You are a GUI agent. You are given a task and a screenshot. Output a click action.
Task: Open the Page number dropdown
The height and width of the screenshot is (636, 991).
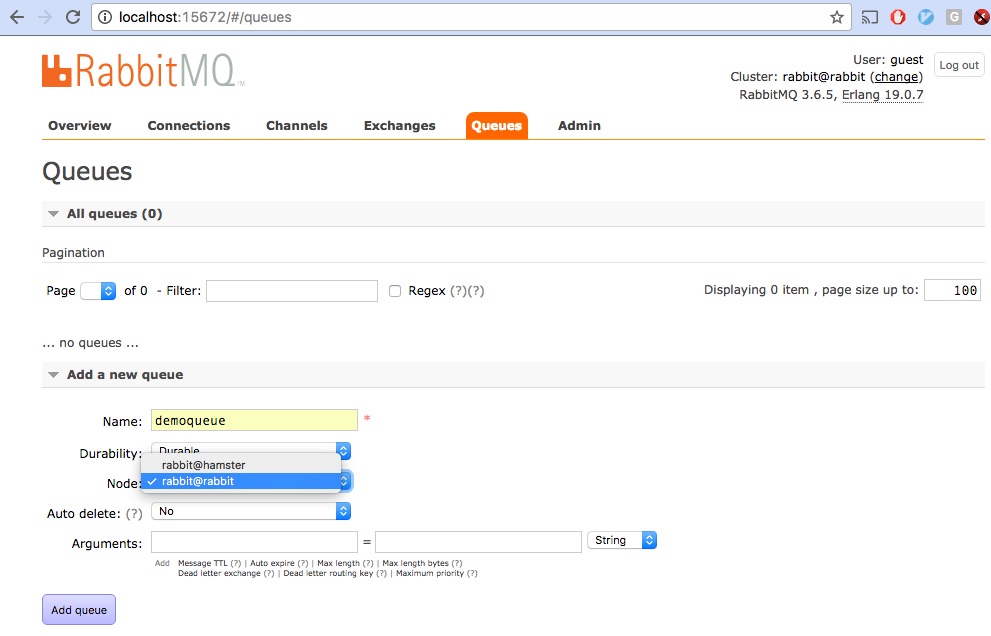tap(98, 291)
